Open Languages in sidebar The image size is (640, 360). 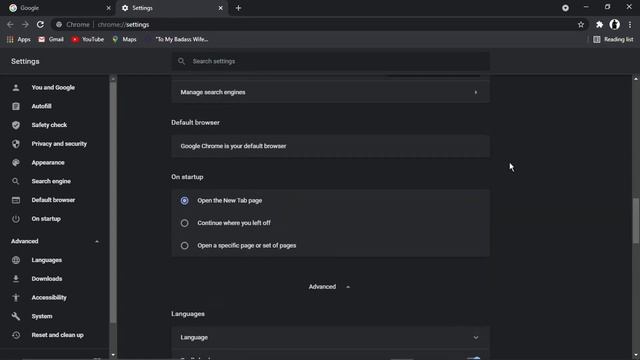pos(47,260)
